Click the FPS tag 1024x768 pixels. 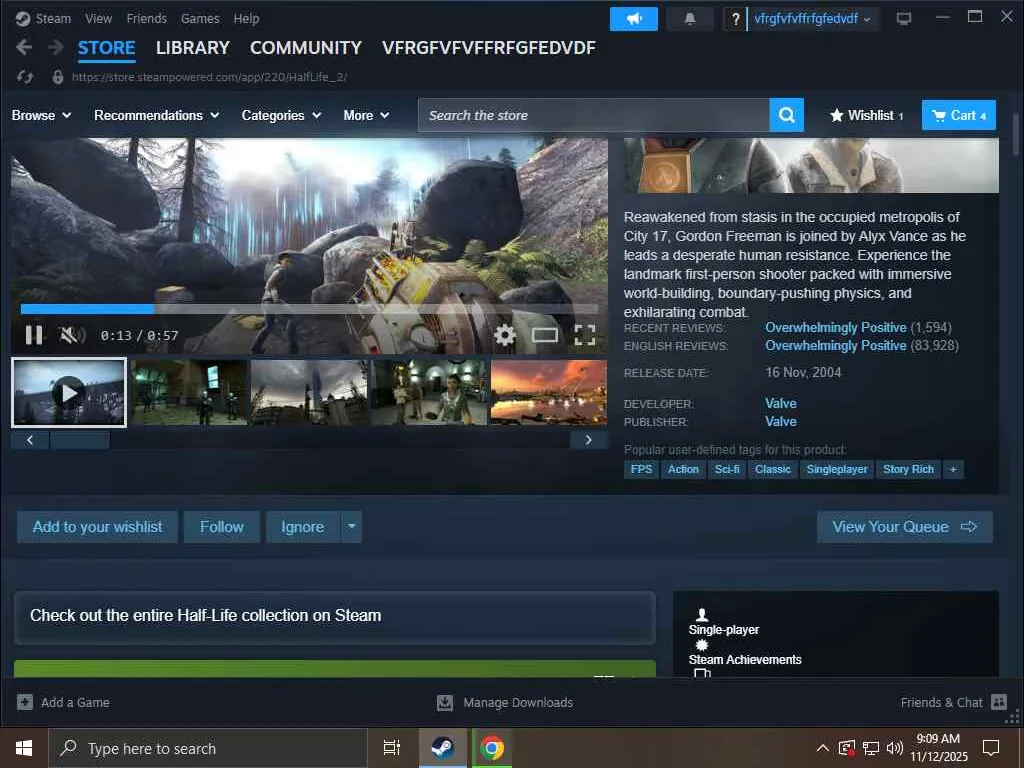pos(641,470)
